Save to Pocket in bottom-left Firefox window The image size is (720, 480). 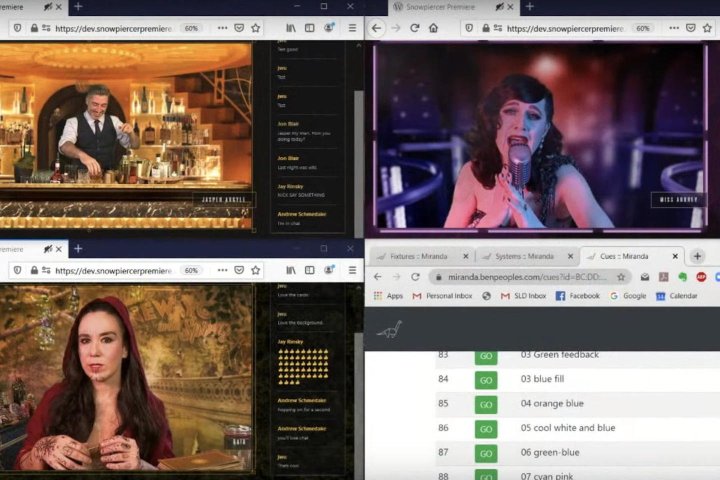coord(239,270)
